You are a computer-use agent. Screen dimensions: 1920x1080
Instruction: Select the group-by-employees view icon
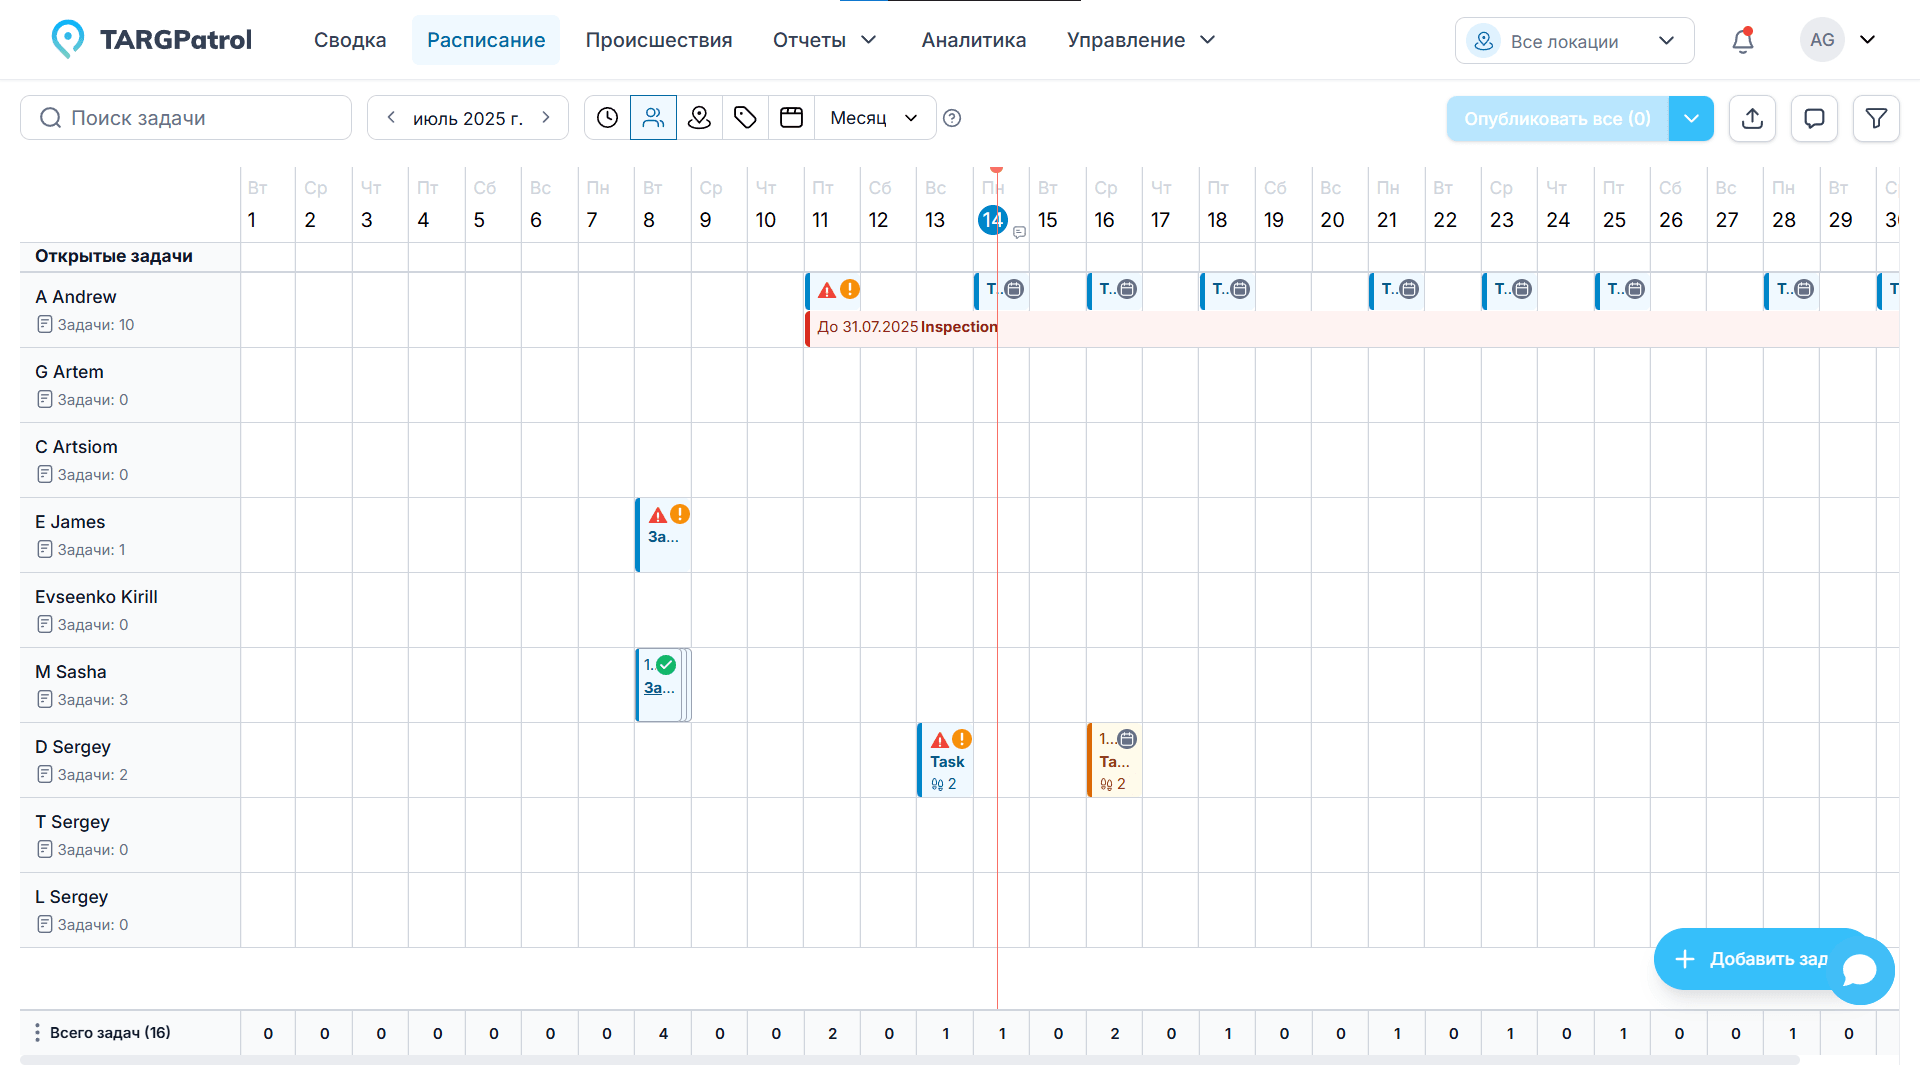653,118
